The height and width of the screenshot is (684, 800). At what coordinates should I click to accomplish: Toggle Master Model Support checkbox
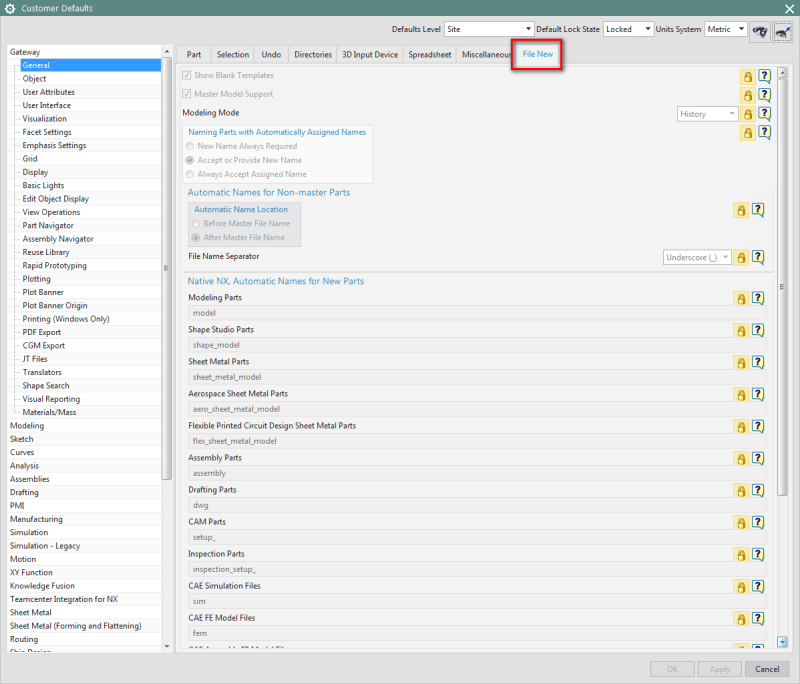tap(187, 94)
